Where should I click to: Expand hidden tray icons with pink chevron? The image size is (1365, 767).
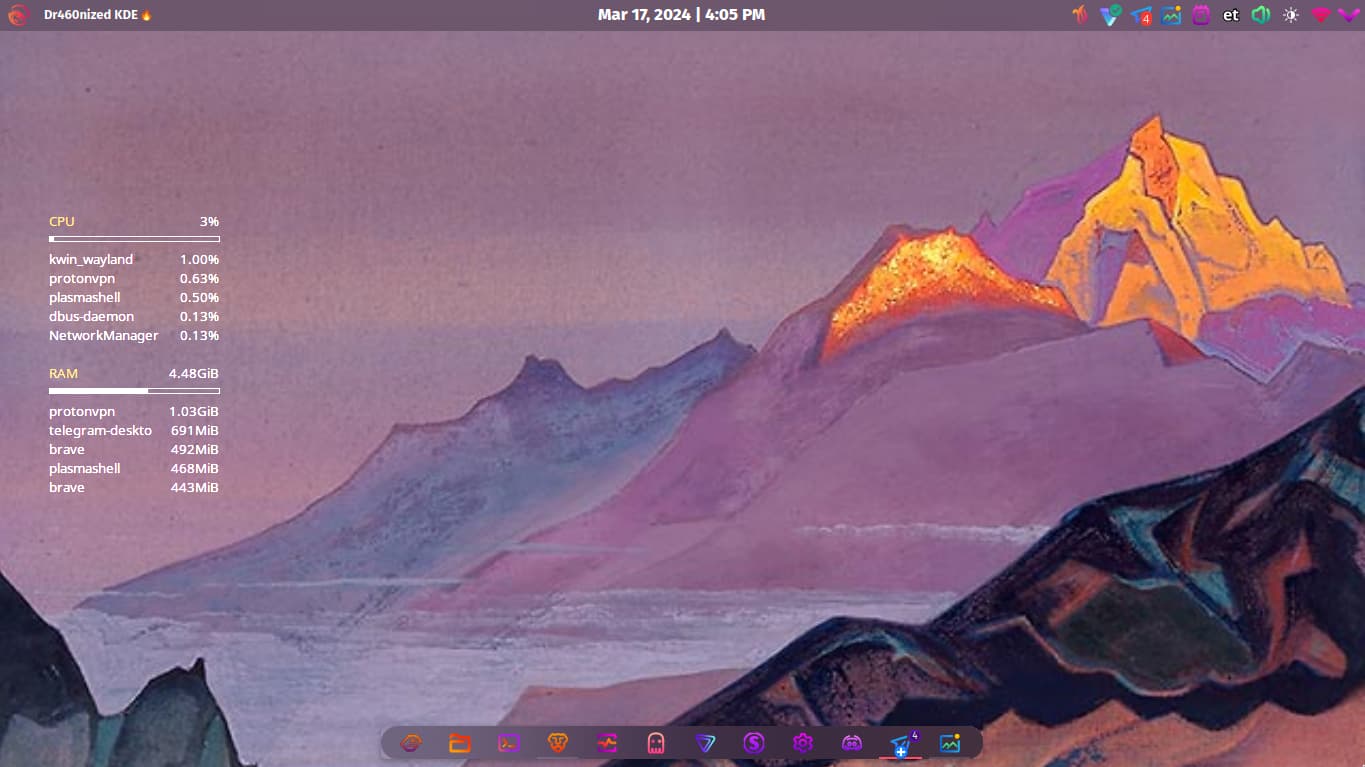click(1349, 15)
